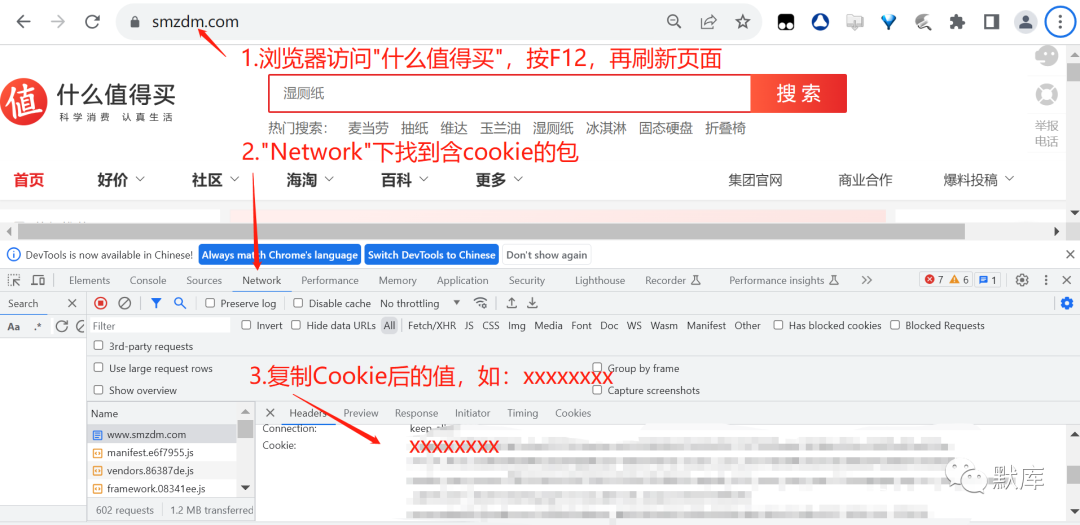Screen dimensions: 1080x525
Task: Open the user profile avatar
Action: tap(1026, 22)
